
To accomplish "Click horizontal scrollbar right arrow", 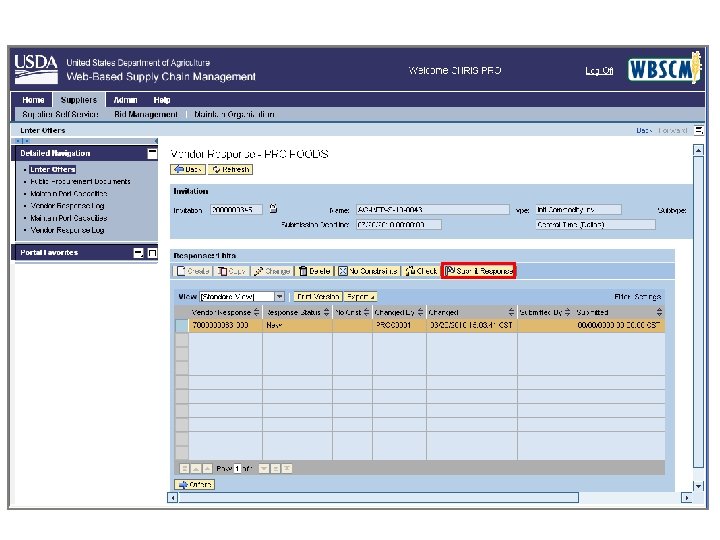I will (687, 497).
